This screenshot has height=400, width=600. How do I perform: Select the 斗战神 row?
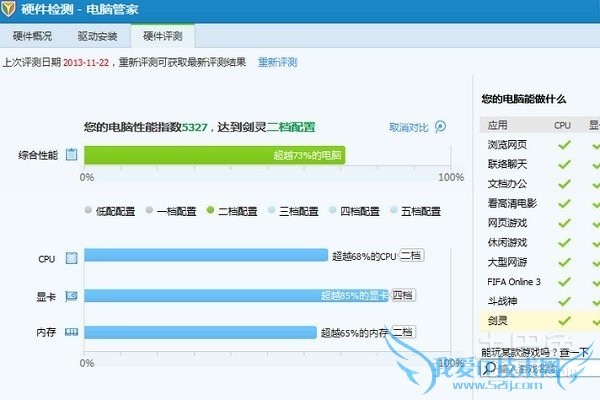540,302
